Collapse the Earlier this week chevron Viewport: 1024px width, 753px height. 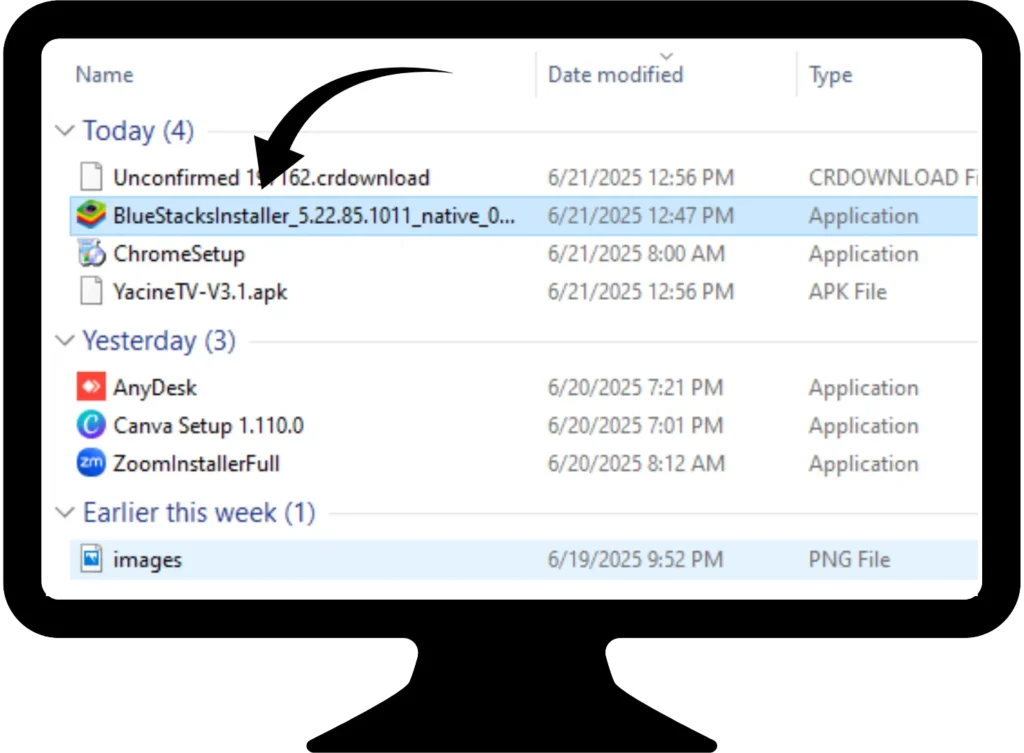65,513
